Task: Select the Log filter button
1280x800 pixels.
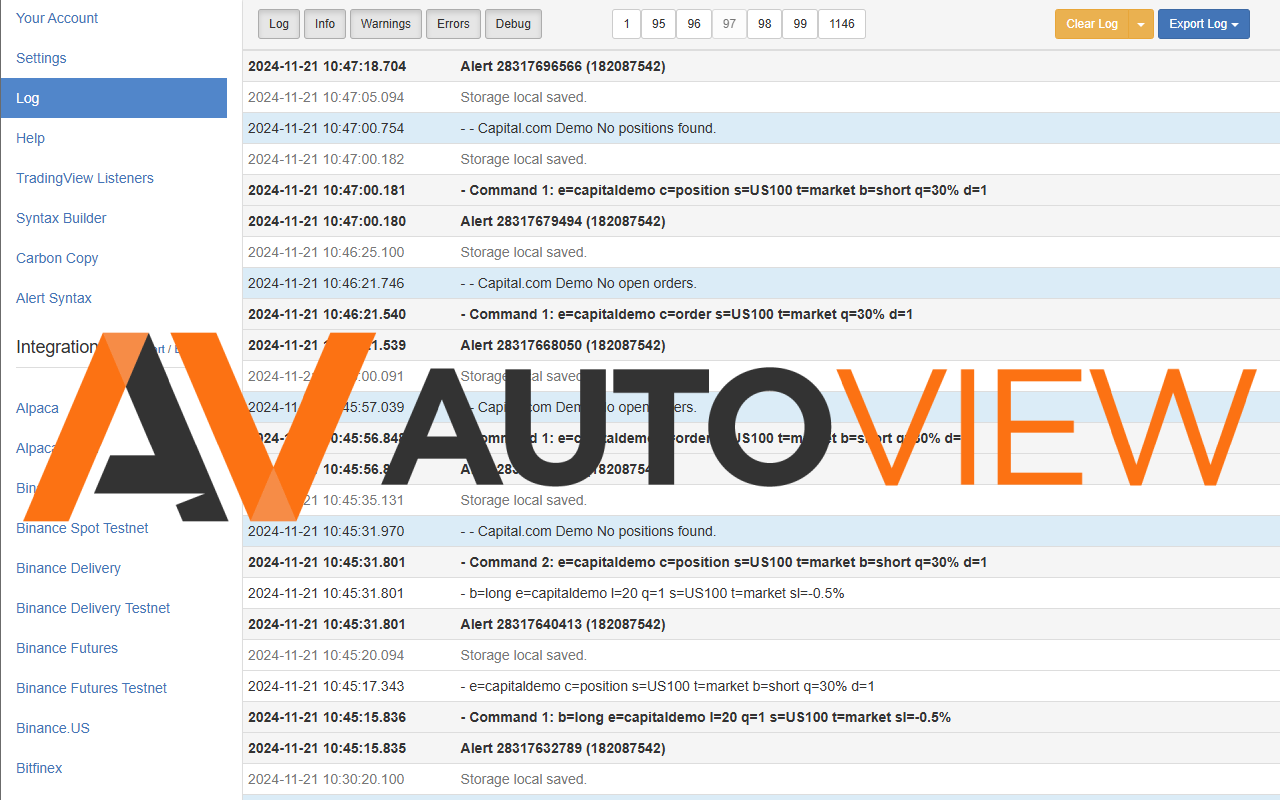Action: (278, 23)
